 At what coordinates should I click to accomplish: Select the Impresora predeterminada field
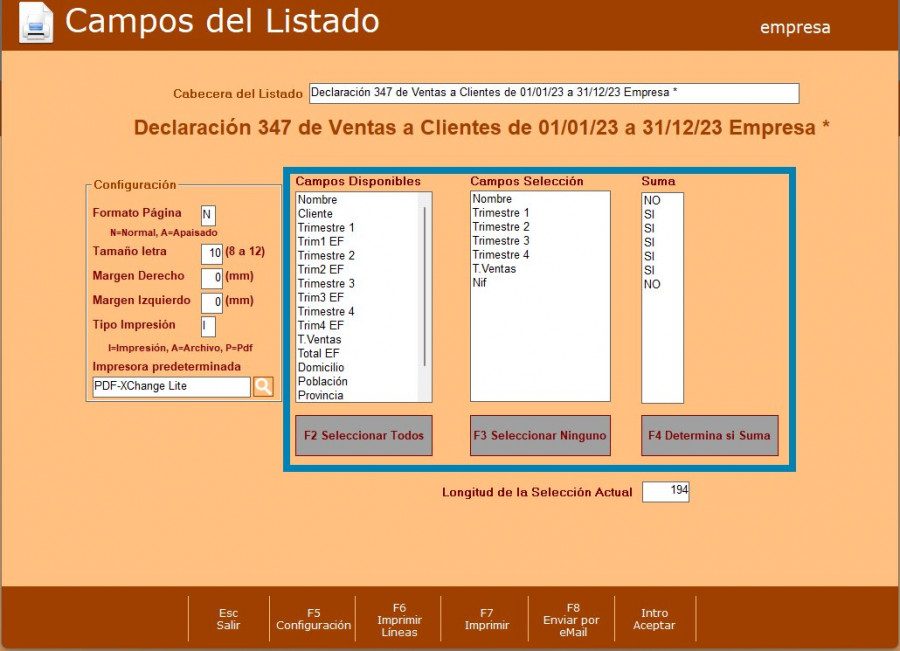[x=170, y=387]
